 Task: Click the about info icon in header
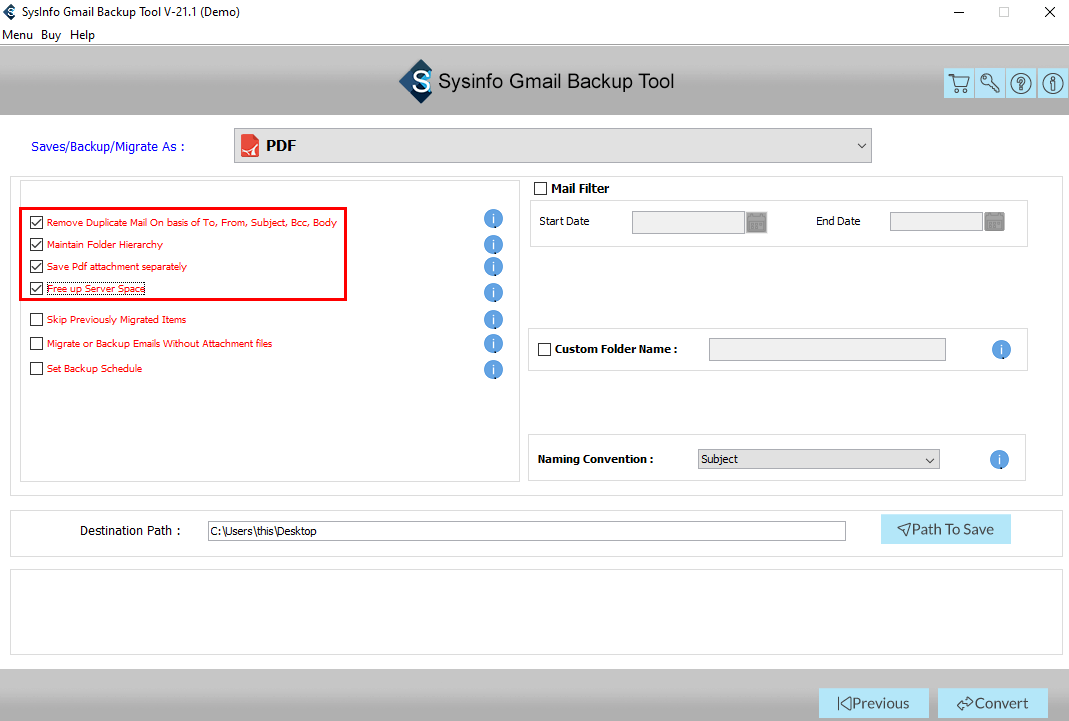pos(1053,83)
